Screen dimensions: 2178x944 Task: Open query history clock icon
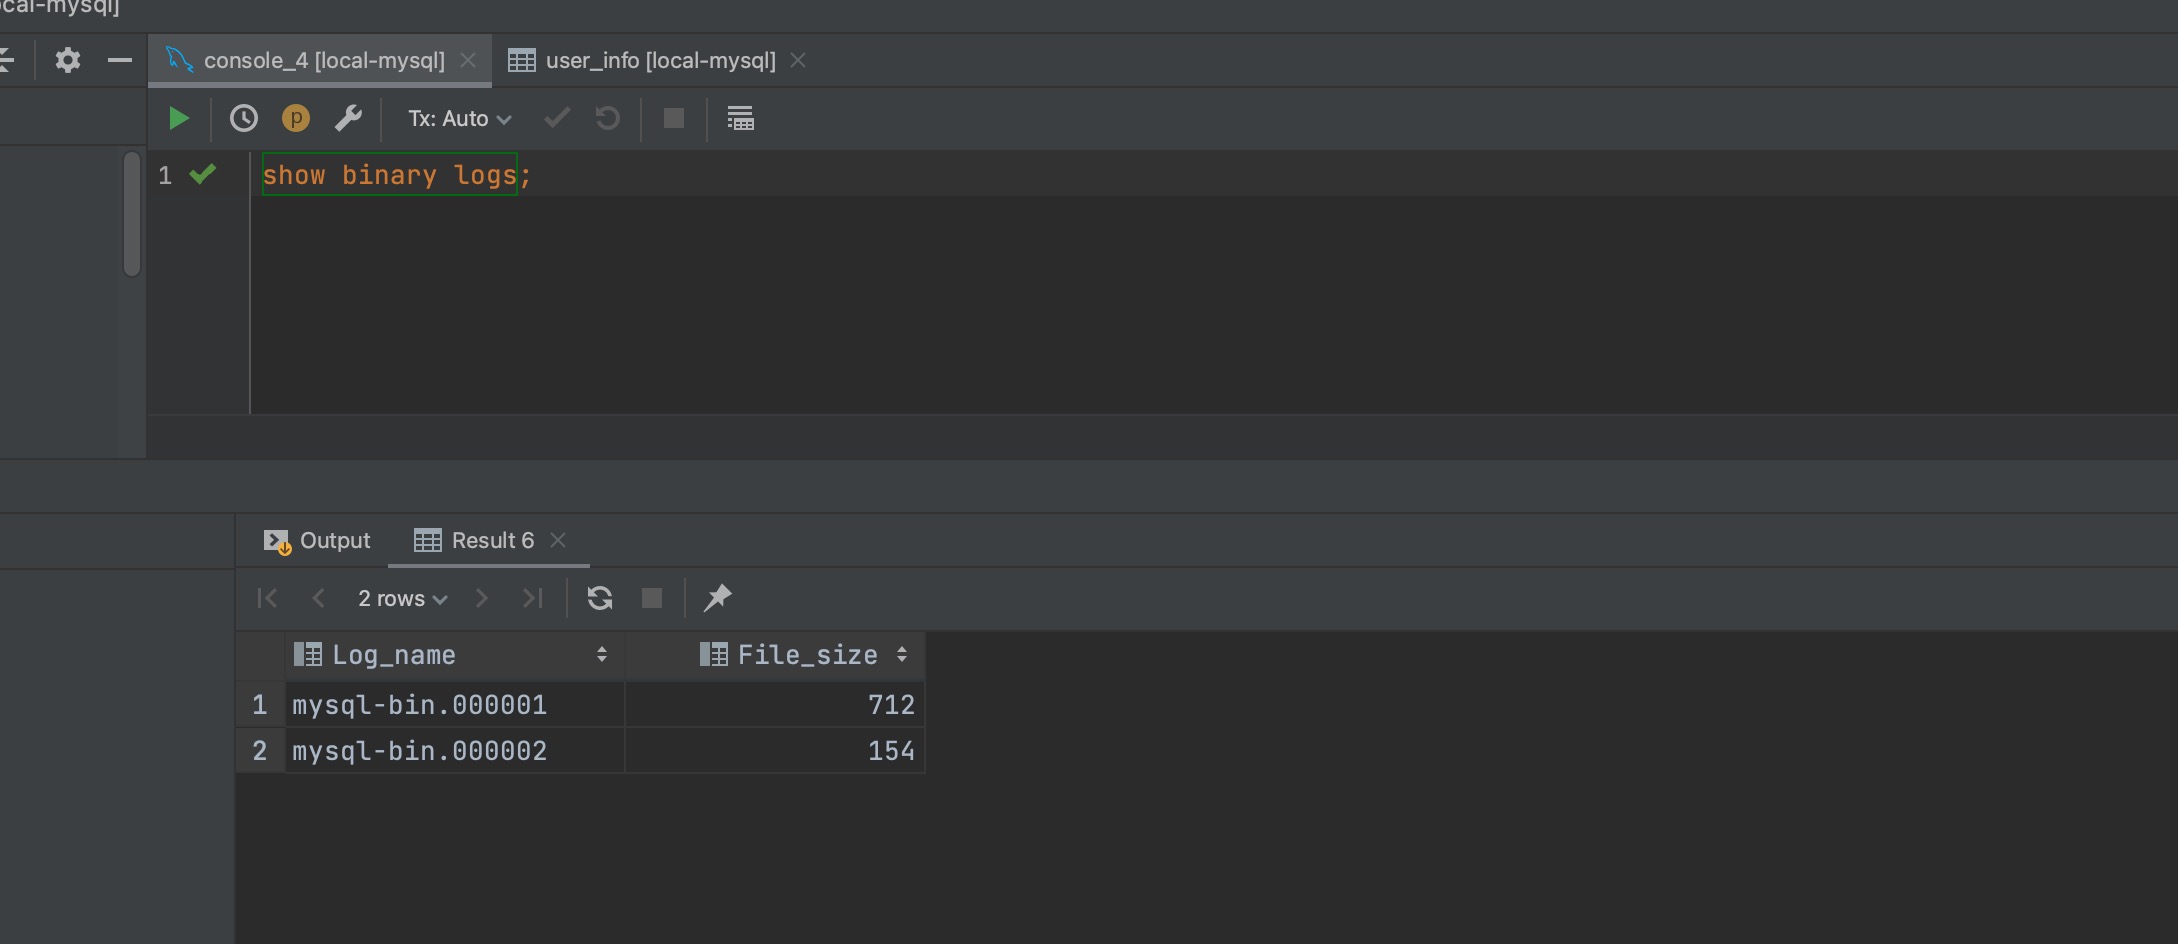click(x=243, y=119)
